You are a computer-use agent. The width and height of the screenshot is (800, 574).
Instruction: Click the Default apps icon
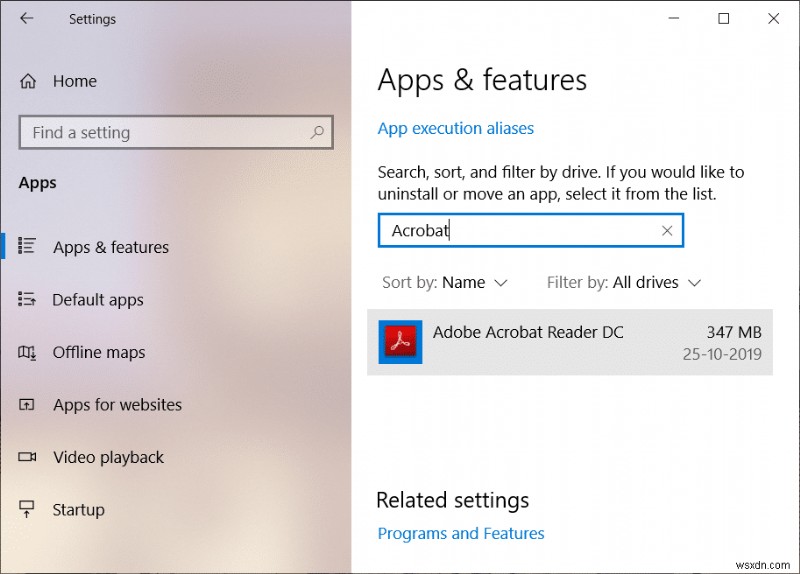tap(27, 298)
